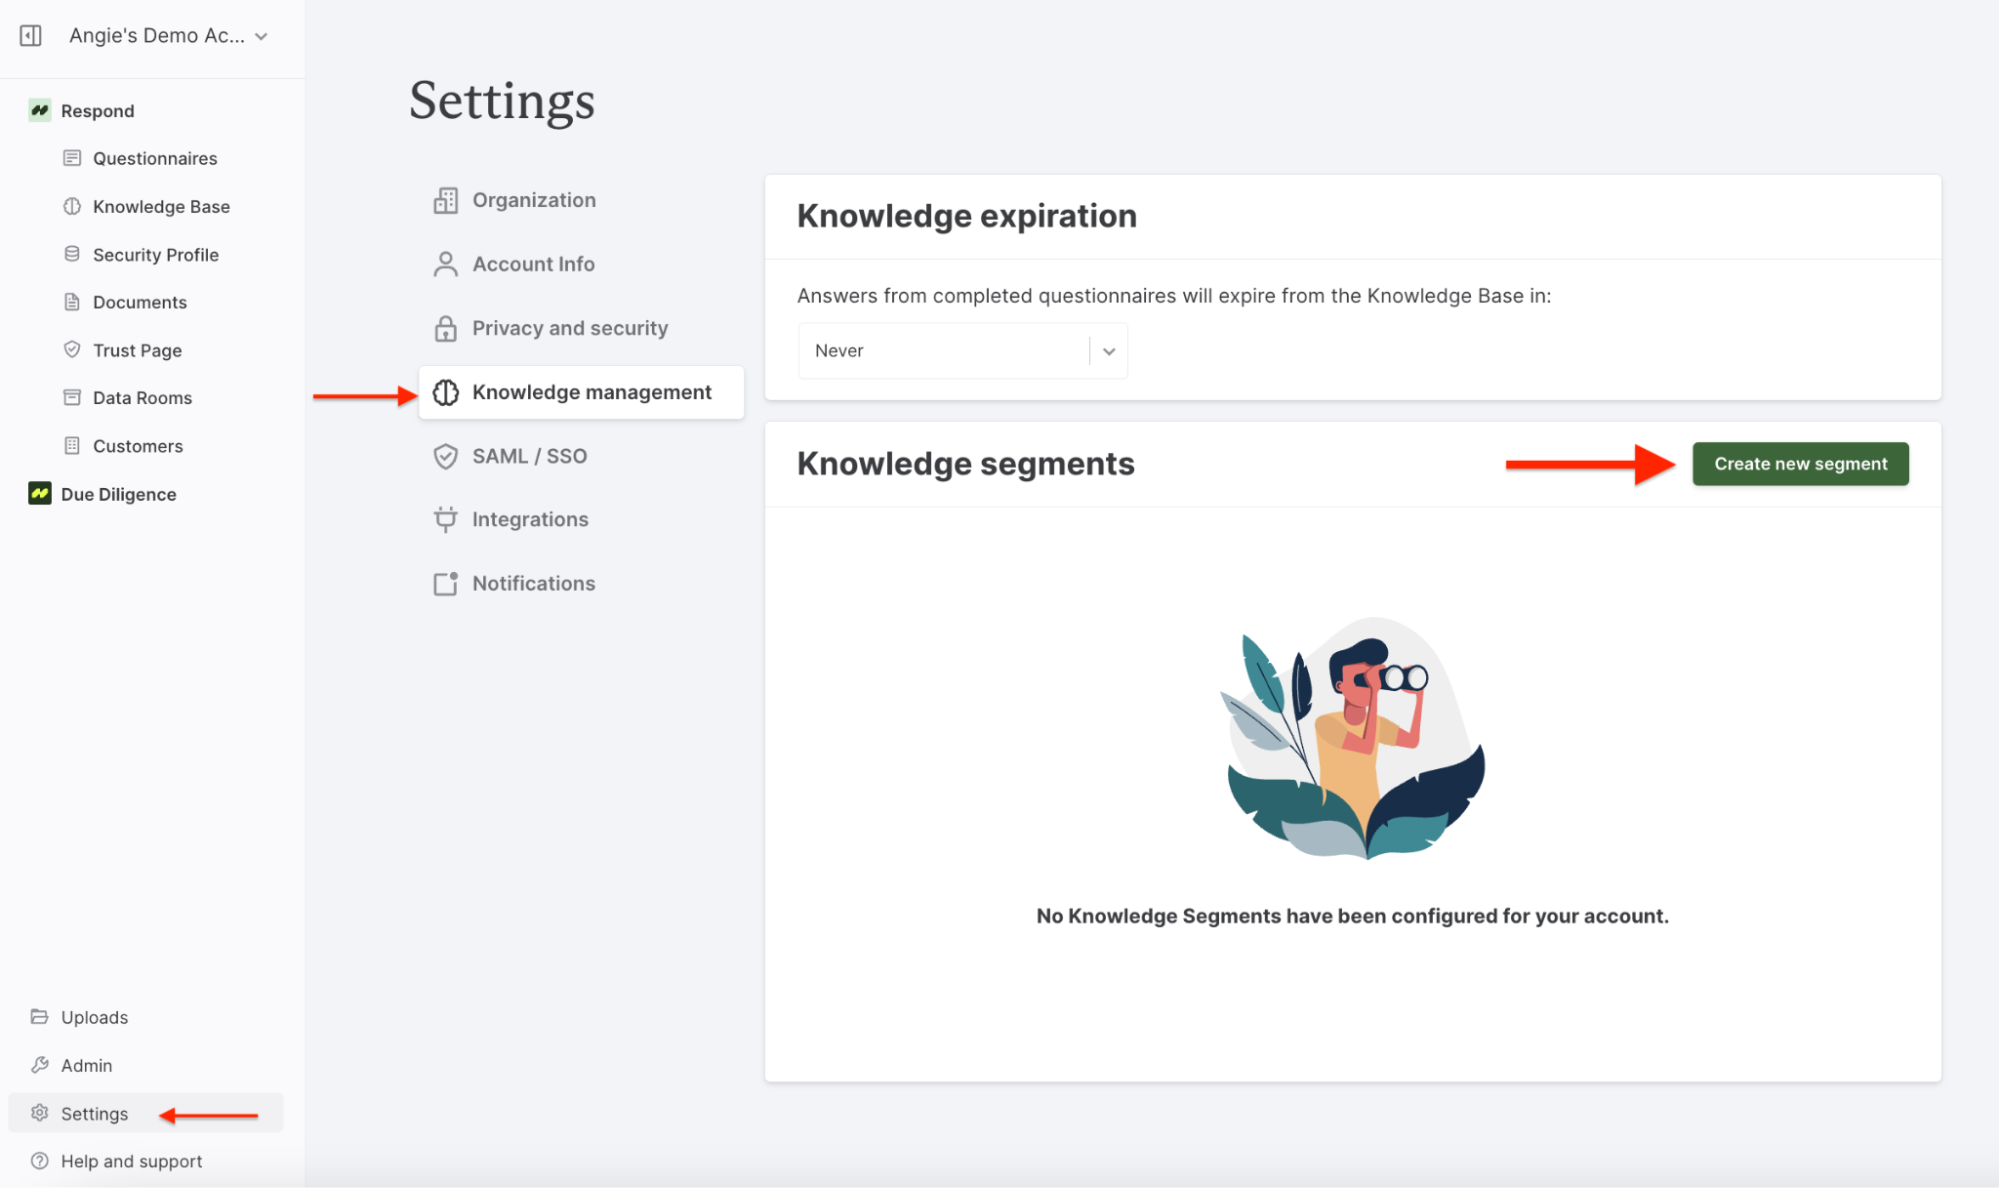Click the Uploads folder icon
1999x1188 pixels.
click(x=40, y=1017)
